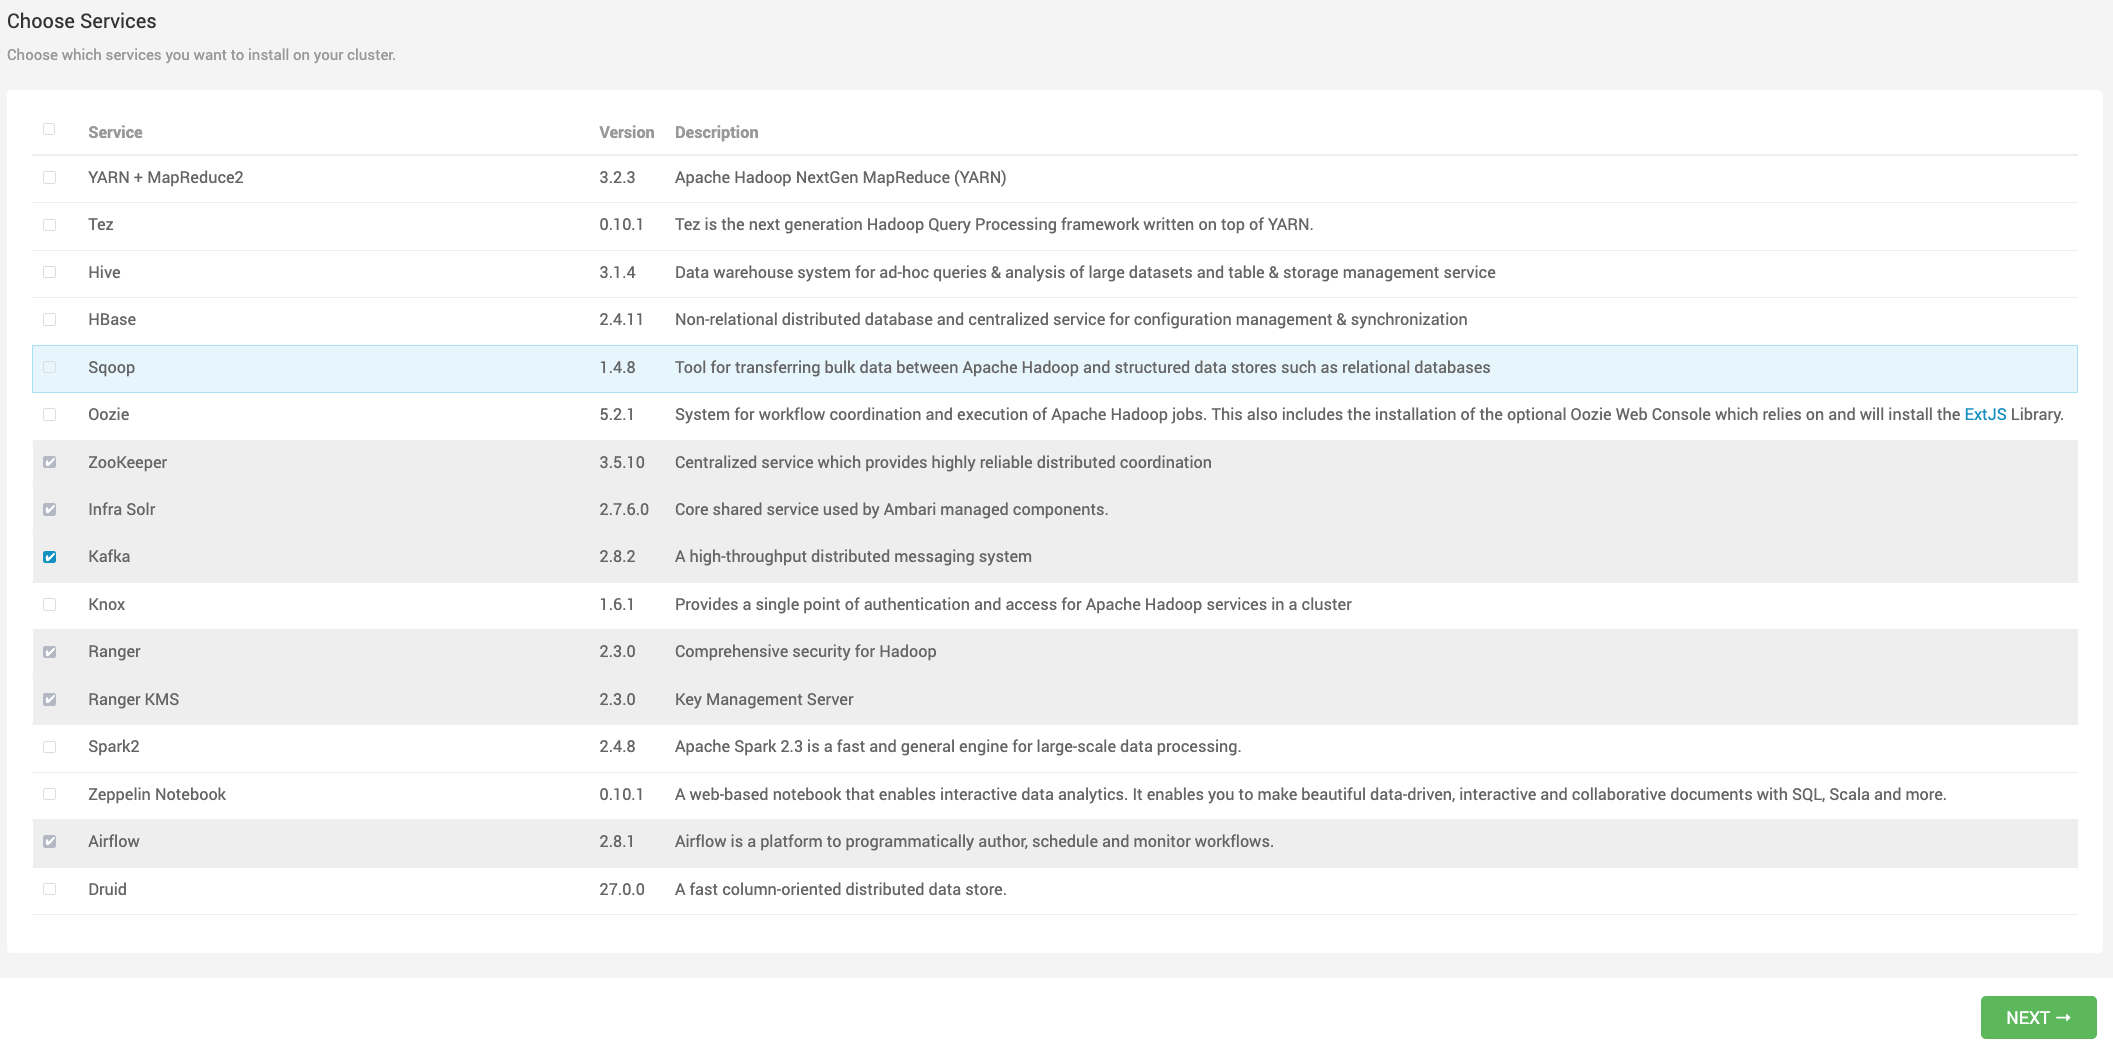Click the Knox service name
The height and width of the screenshot is (1049, 2113).
(x=106, y=604)
